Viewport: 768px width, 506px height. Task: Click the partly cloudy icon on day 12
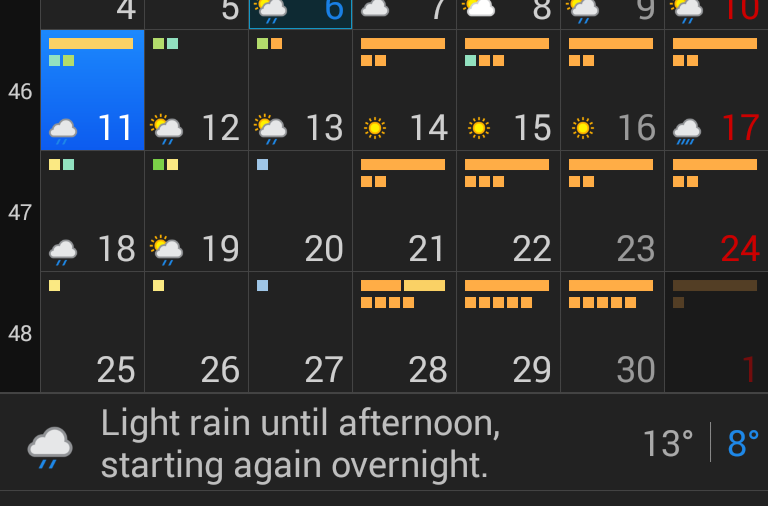pyautogui.click(x=166, y=128)
